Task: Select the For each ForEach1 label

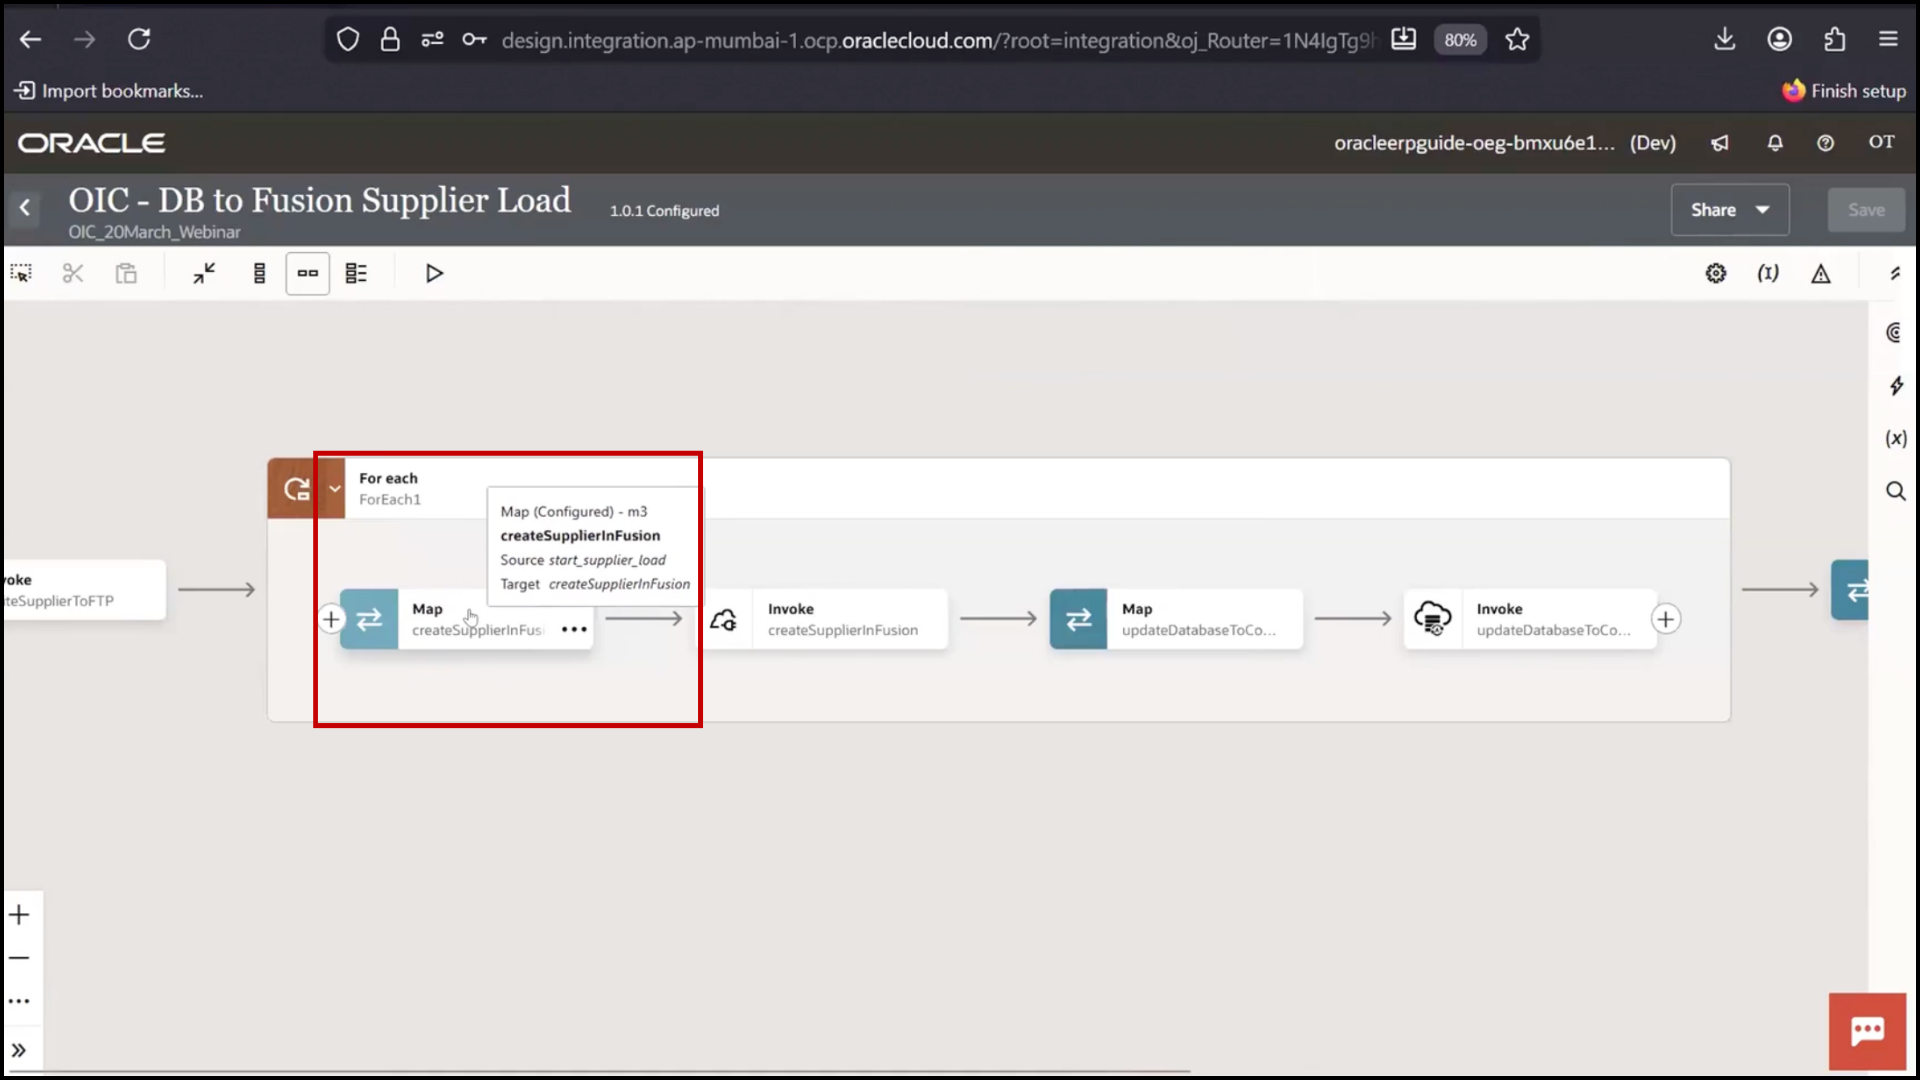Action: (390, 489)
